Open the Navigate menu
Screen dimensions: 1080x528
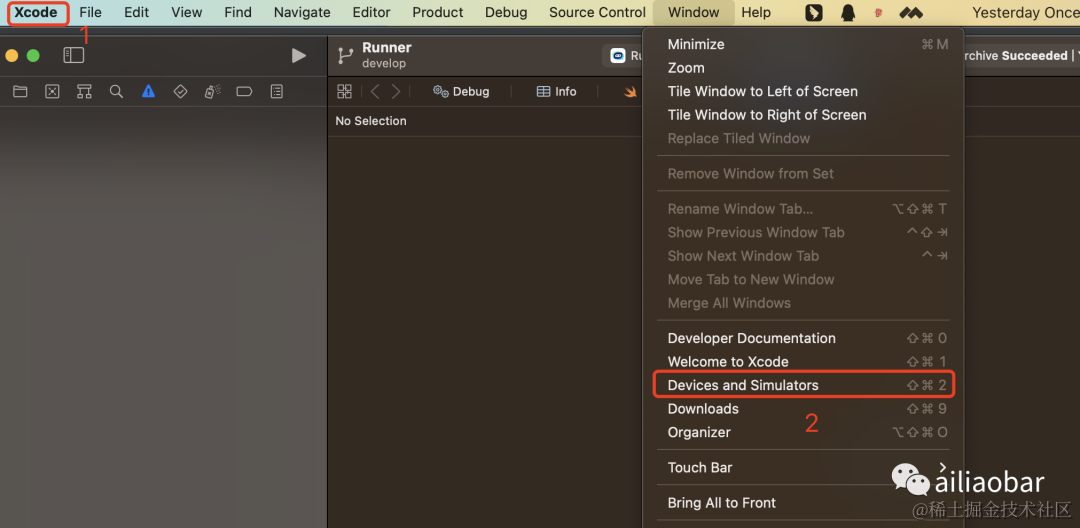coord(302,12)
